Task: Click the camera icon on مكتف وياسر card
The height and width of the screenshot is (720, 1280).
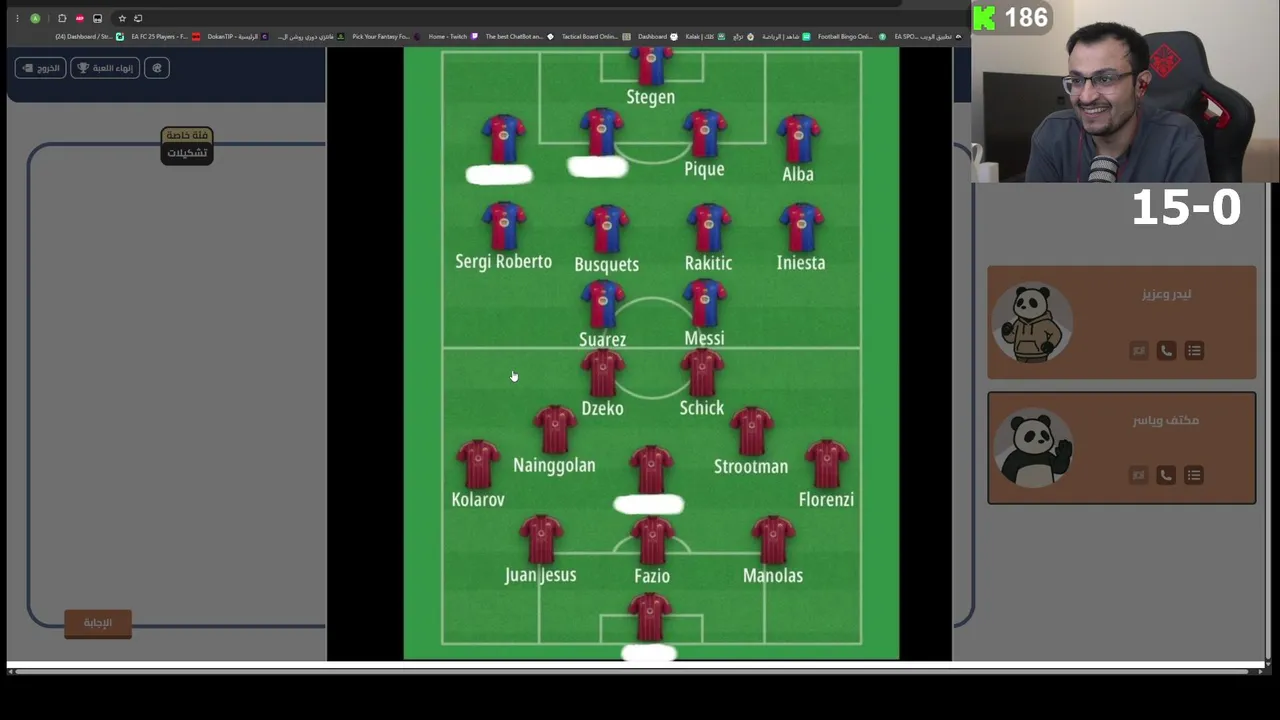Action: 1138,476
